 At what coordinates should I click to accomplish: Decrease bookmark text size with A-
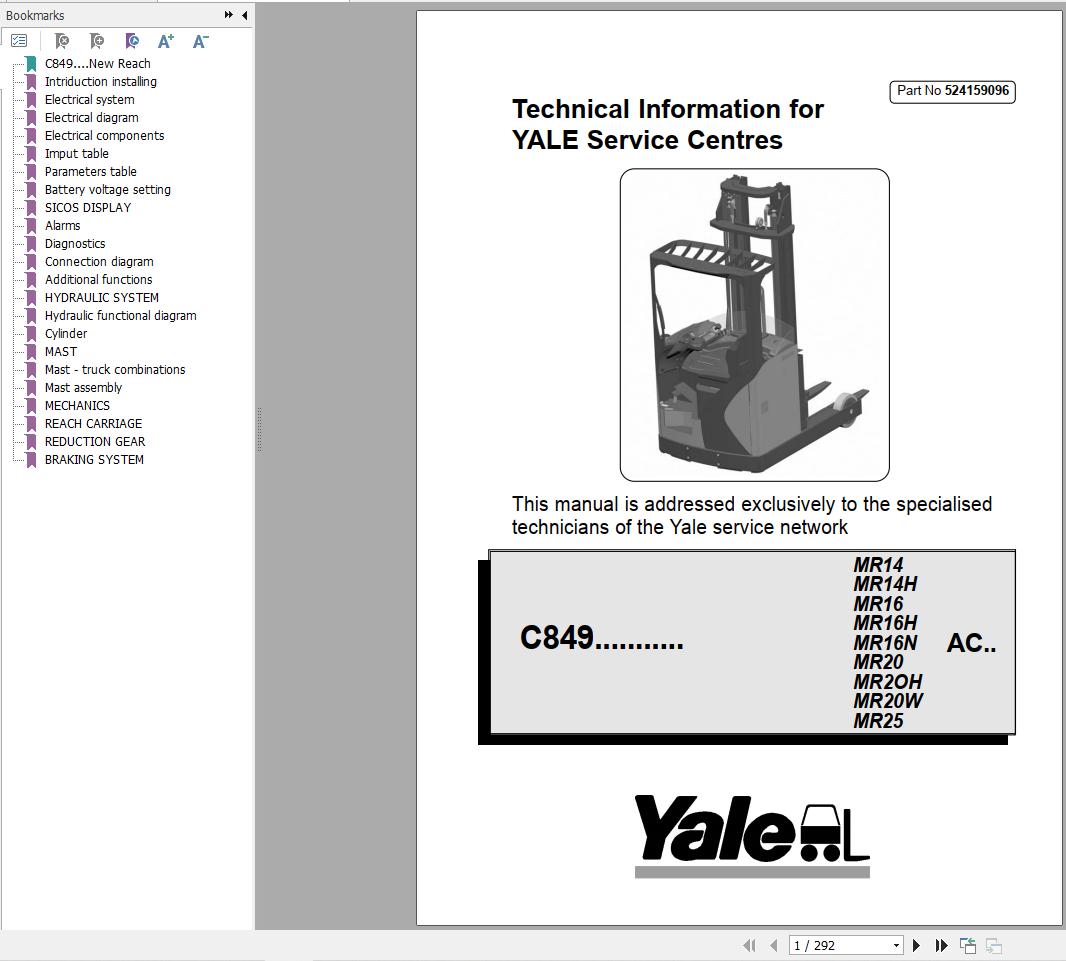tap(201, 41)
